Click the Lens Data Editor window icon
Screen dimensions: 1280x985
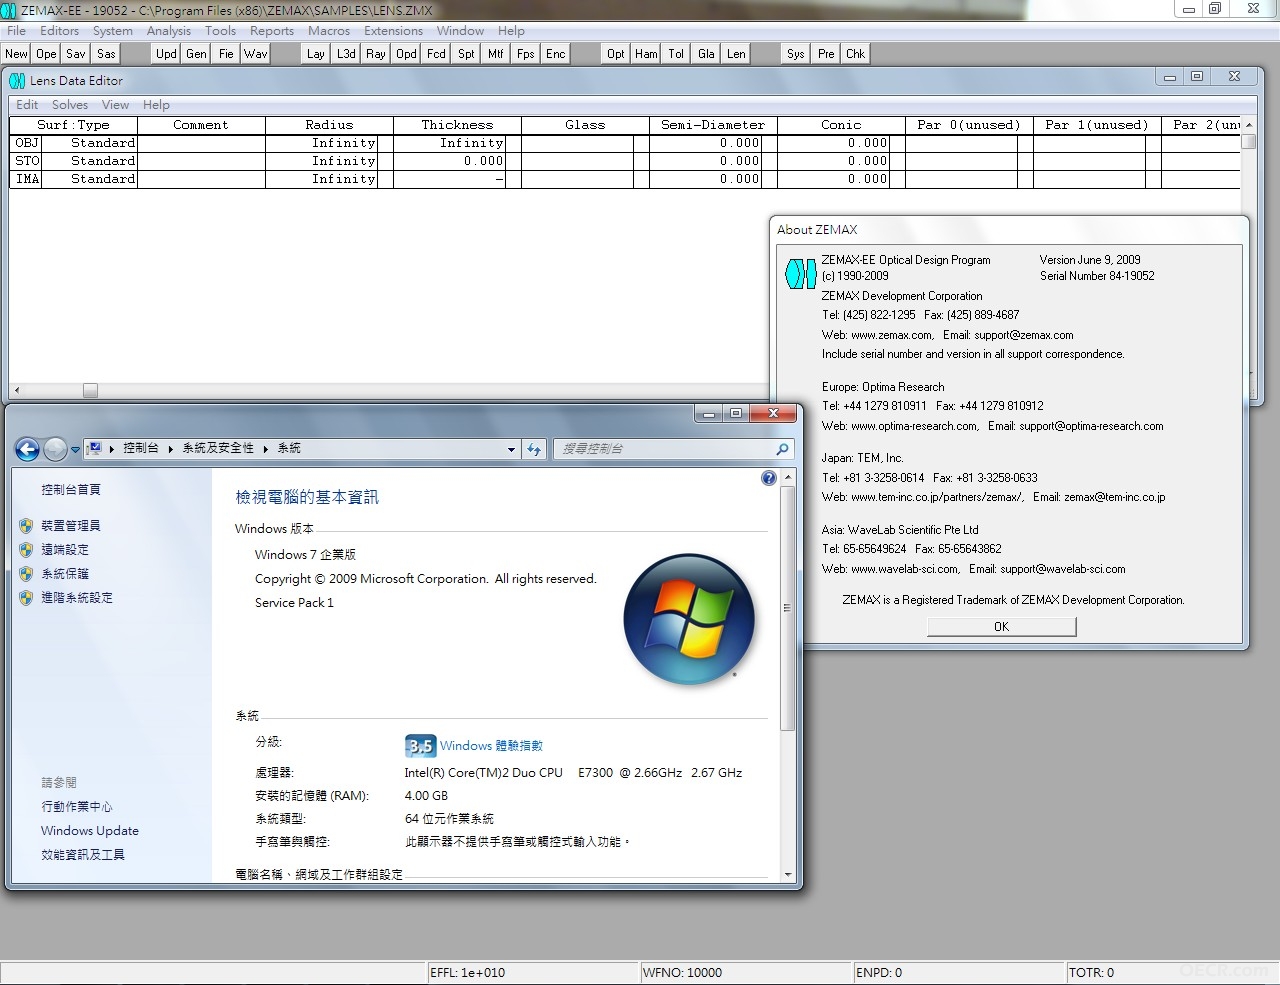[x=17, y=81]
